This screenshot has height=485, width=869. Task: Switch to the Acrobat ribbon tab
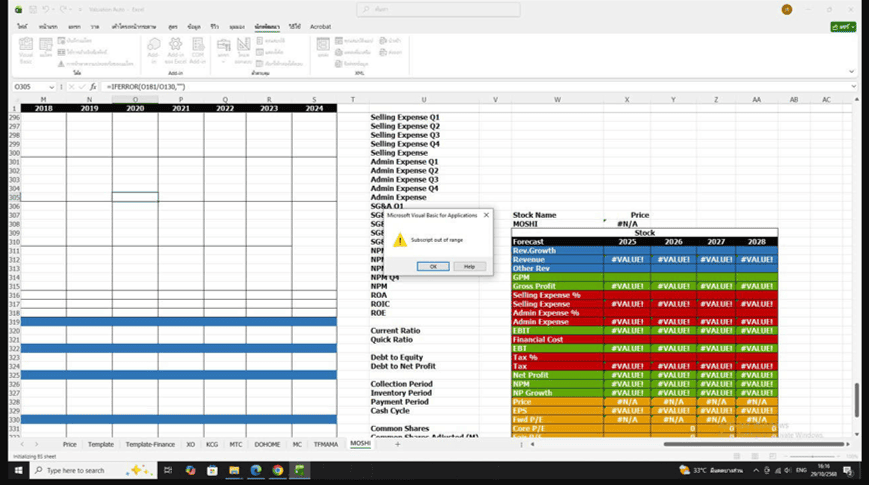pos(320,26)
